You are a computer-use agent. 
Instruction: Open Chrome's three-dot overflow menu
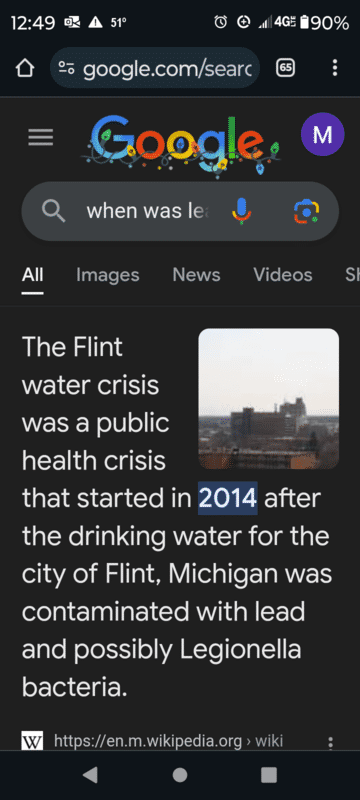[x=335, y=67]
